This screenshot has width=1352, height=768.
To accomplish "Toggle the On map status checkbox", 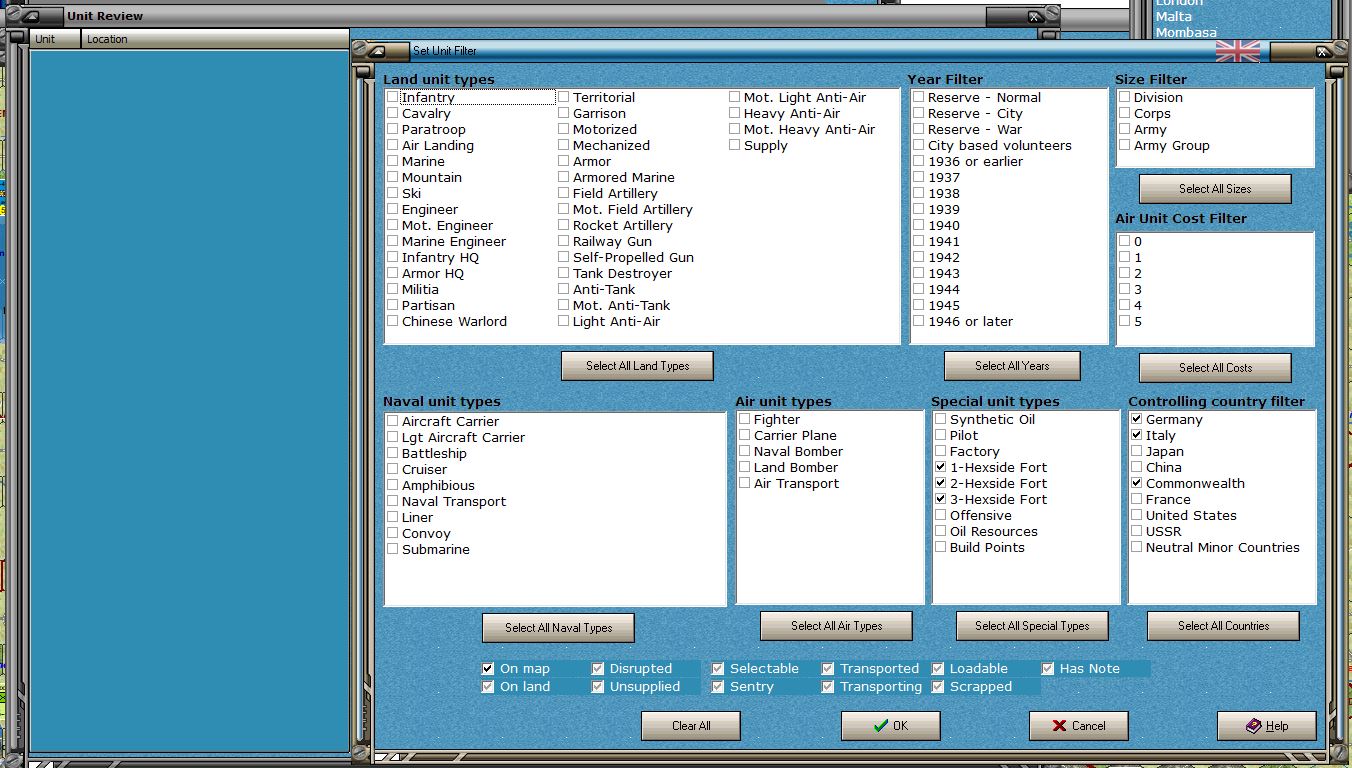I will pyautogui.click(x=488, y=669).
